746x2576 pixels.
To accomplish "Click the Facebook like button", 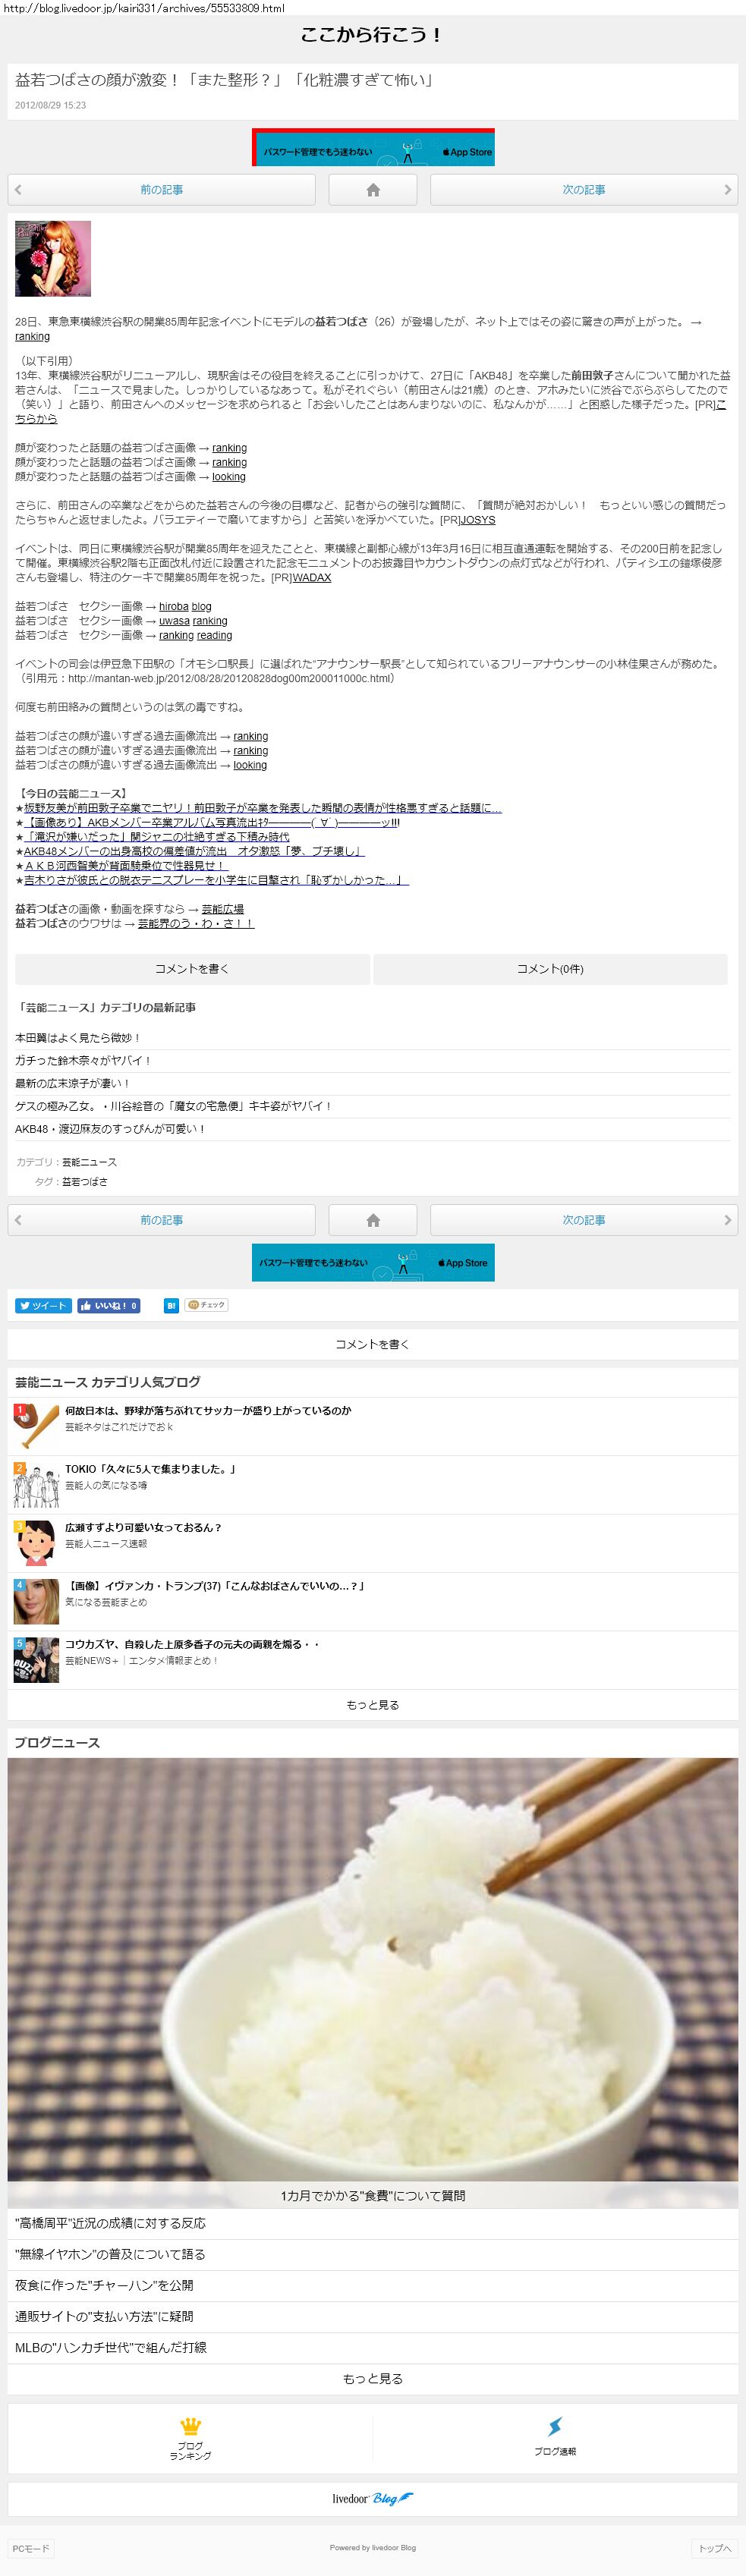I will [x=109, y=1305].
